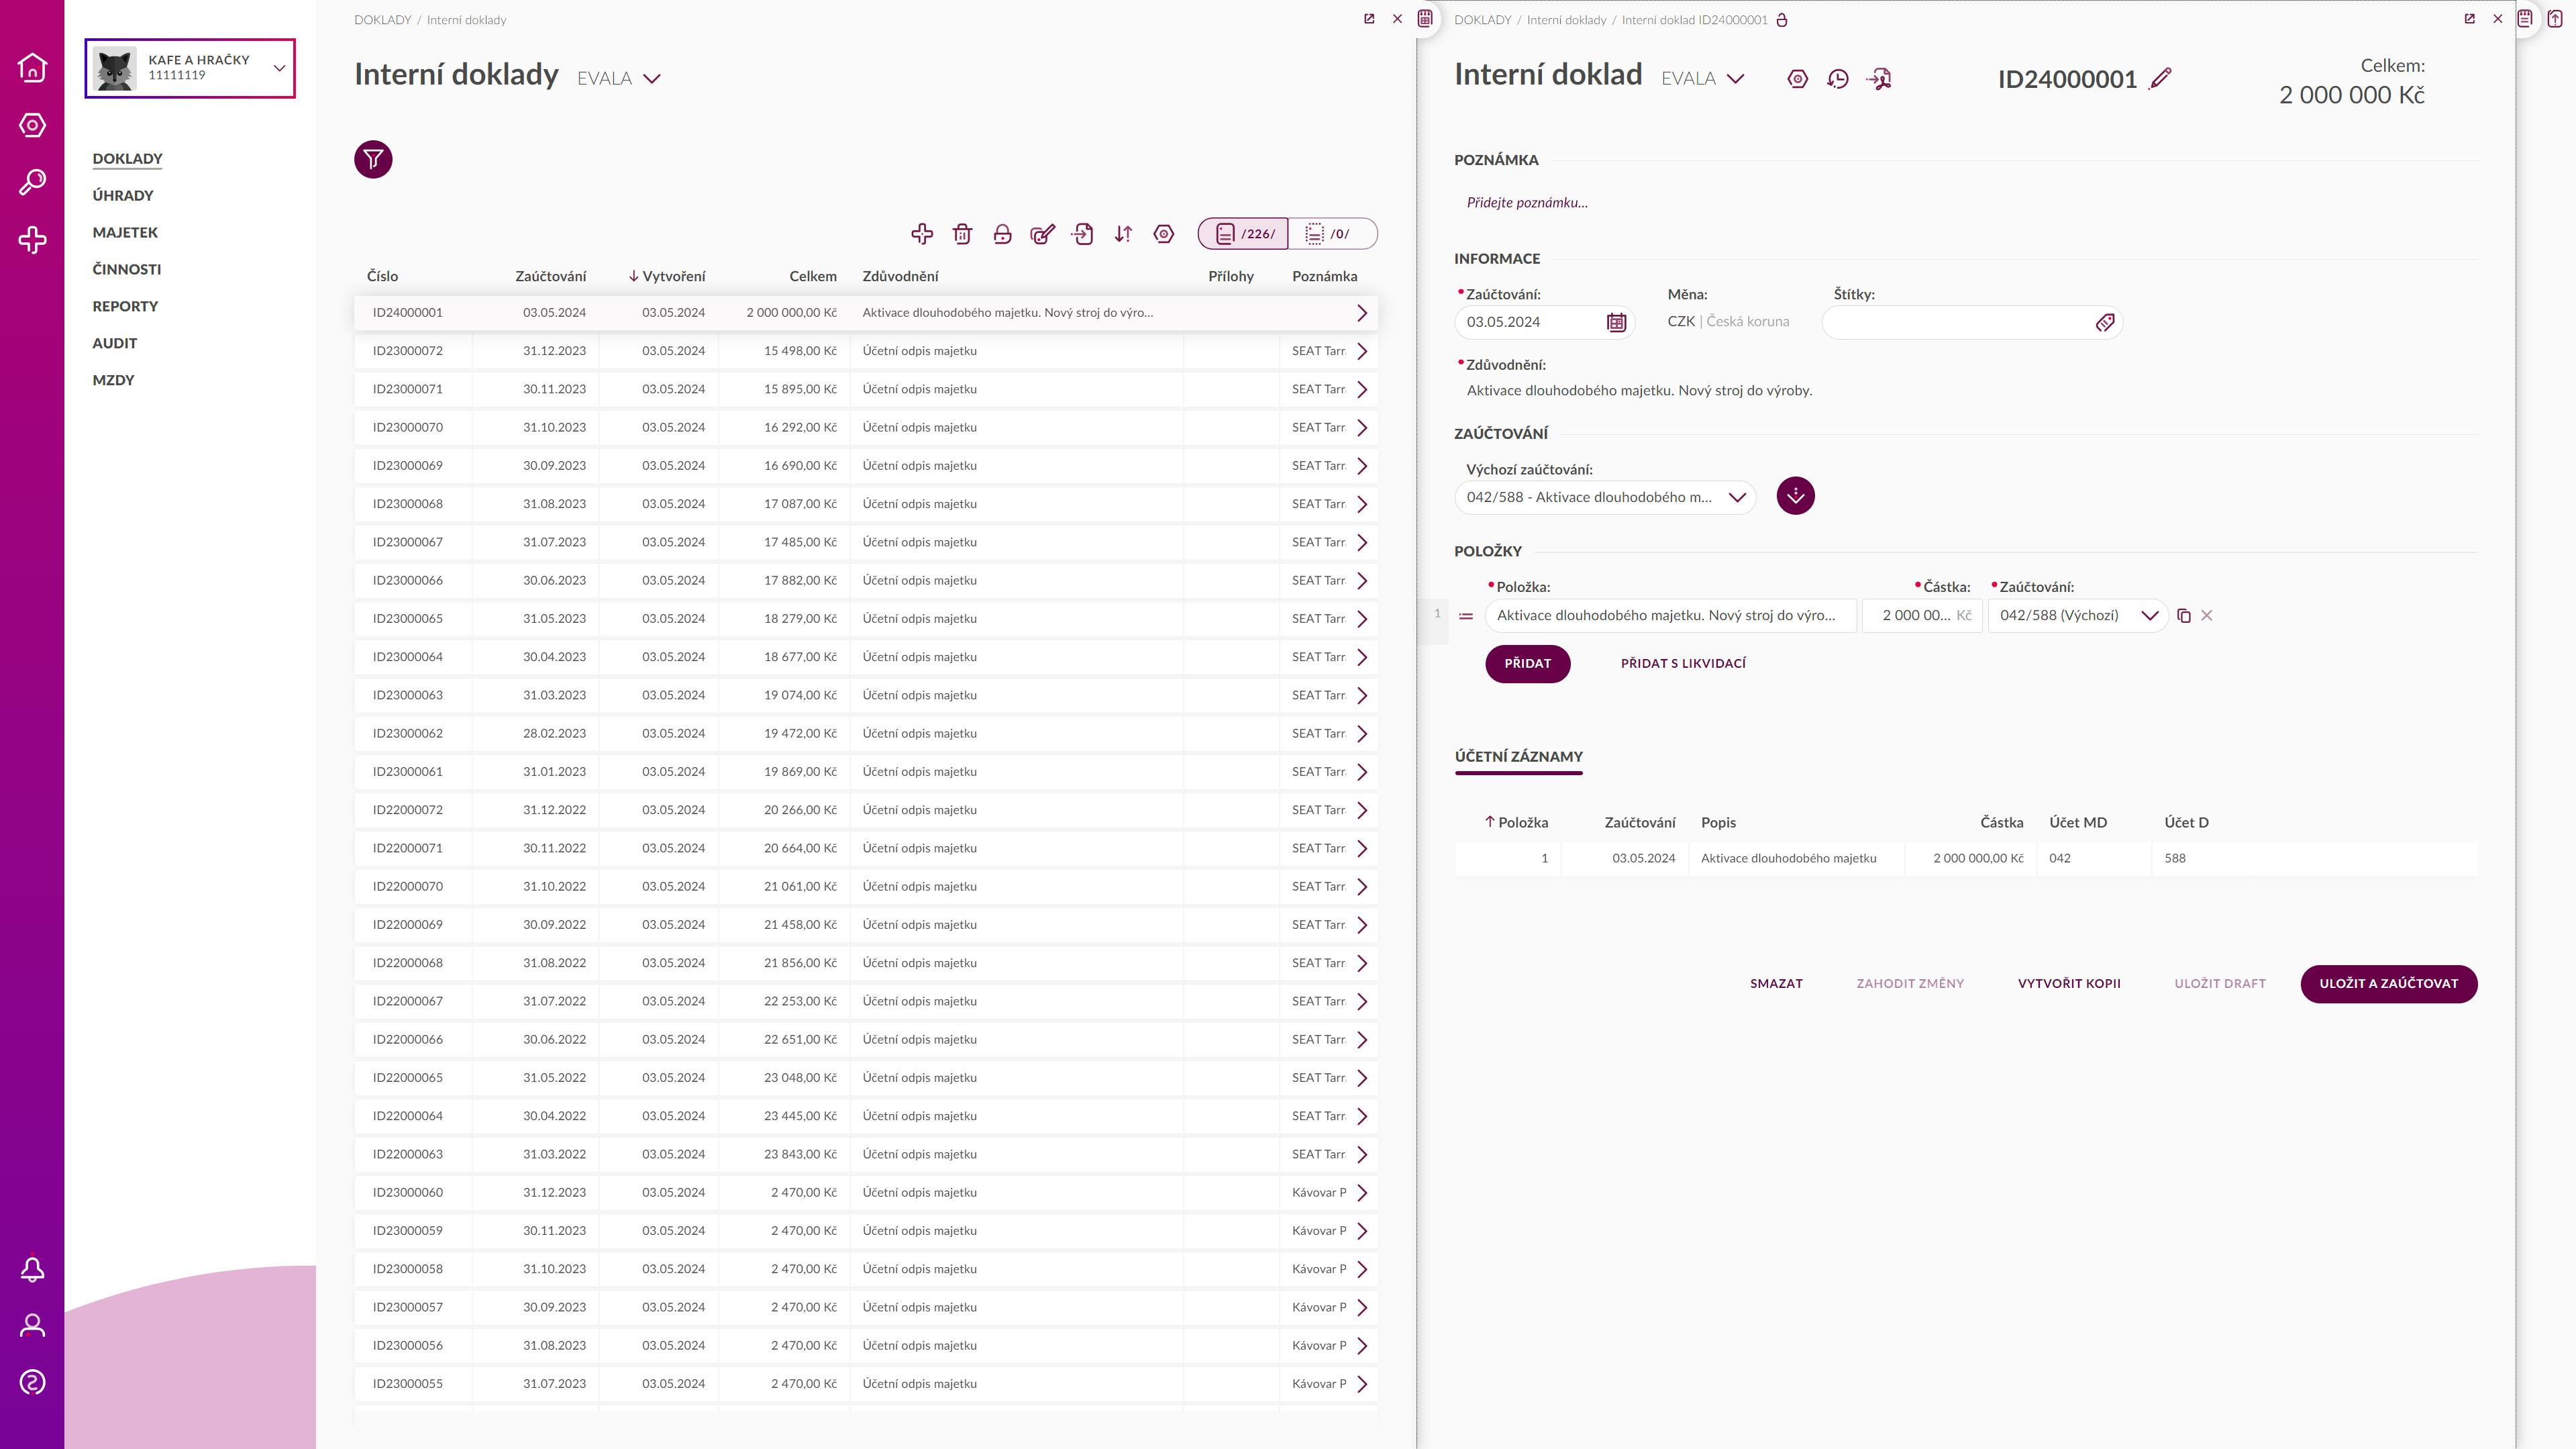Open row ID22000063 with chevron arrow
This screenshot has width=2576, height=1449.
tap(1361, 1155)
